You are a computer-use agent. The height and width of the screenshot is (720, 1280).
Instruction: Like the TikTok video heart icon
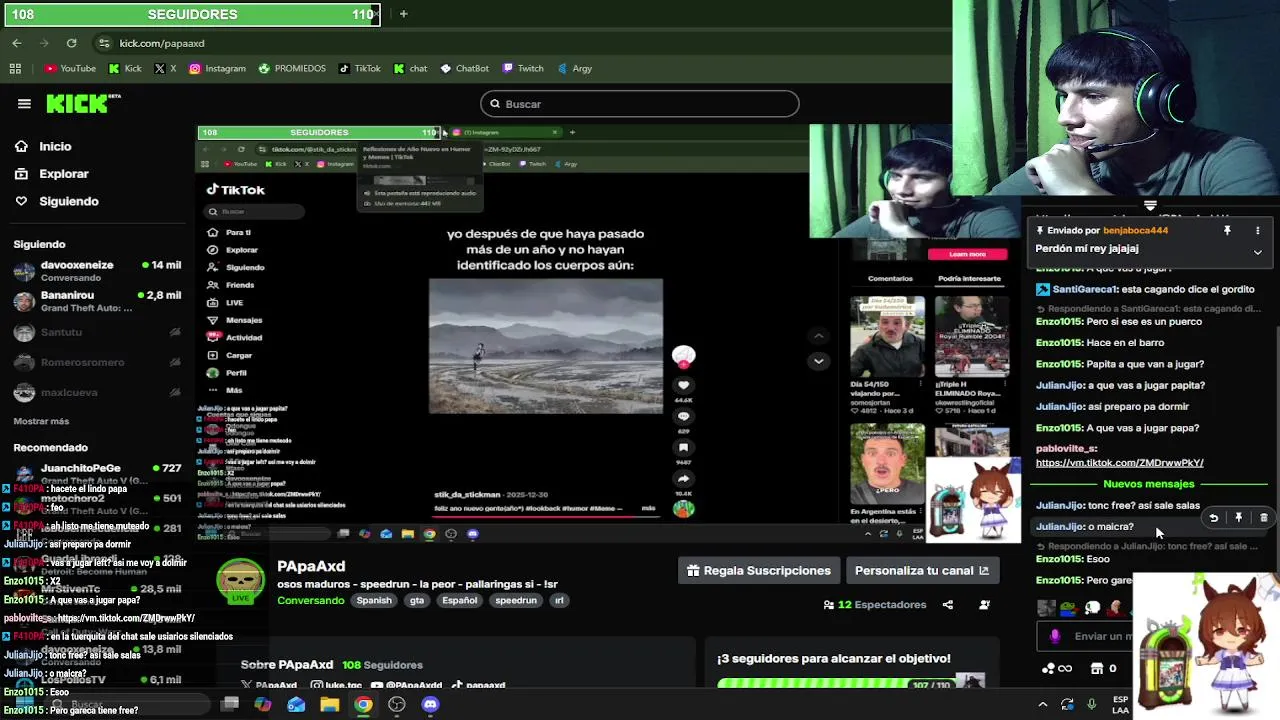coord(684,385)
